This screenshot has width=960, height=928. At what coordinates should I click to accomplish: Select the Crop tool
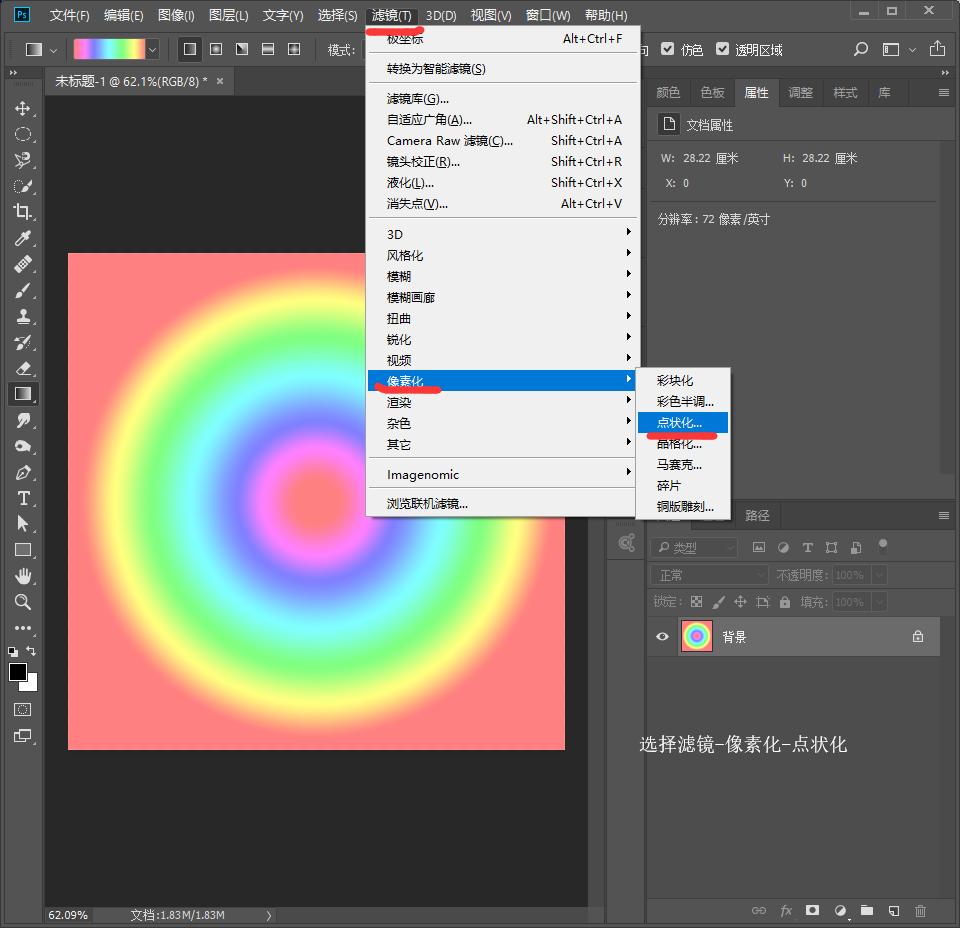click(x=22, y=212)
